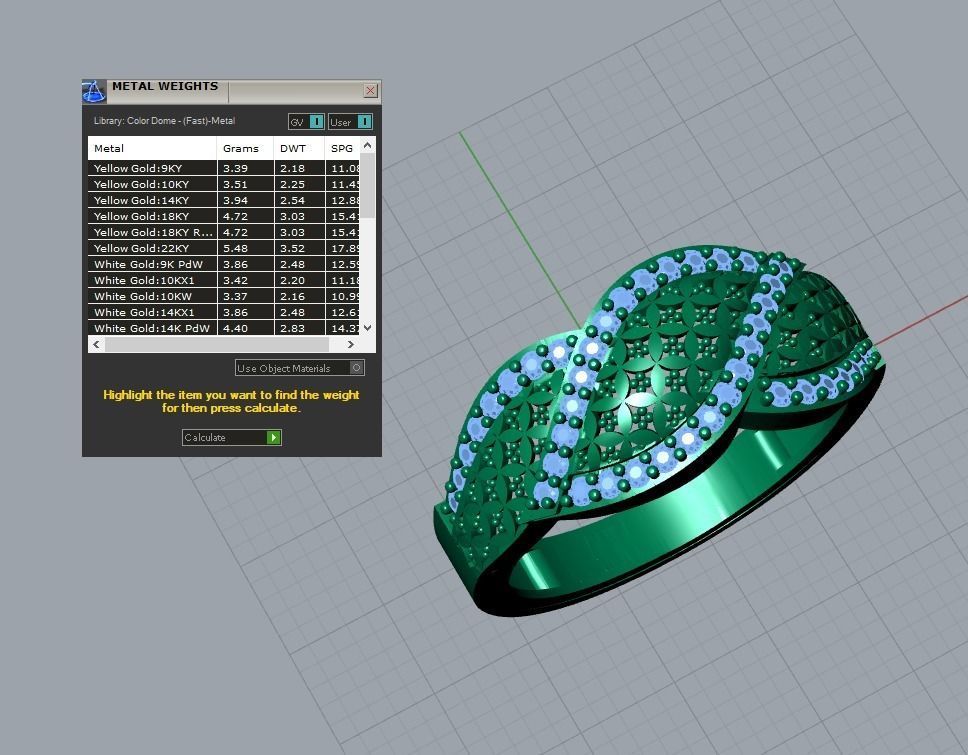Click the 3.42 grams value

click(235, 280)
